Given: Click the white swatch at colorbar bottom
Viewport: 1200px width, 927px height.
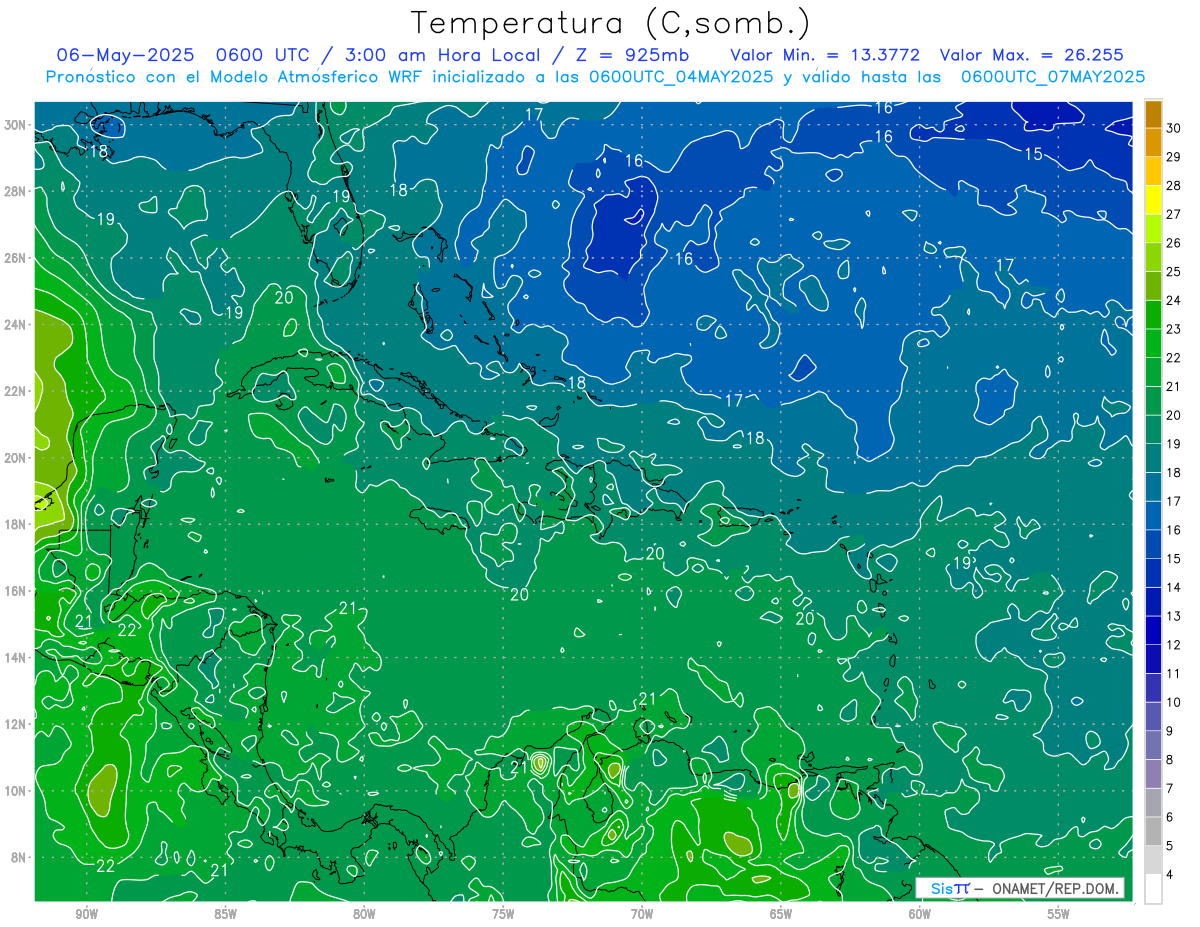Looking at the screenshot, I should [x=1153, y=889].
